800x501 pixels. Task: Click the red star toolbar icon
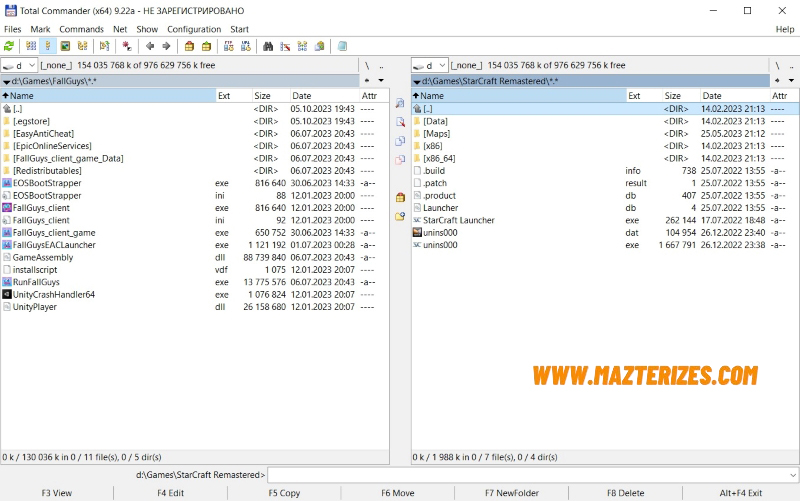127,46
